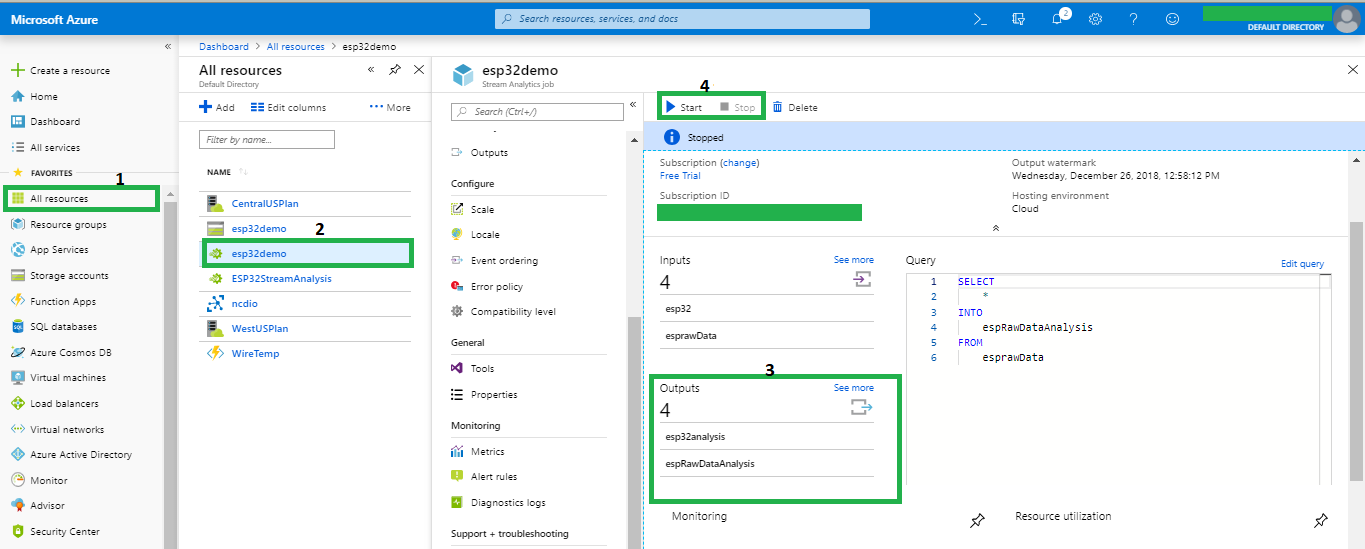Open the WireTemp function app
Screen dimensions: 1365x549
pos(255,354)
